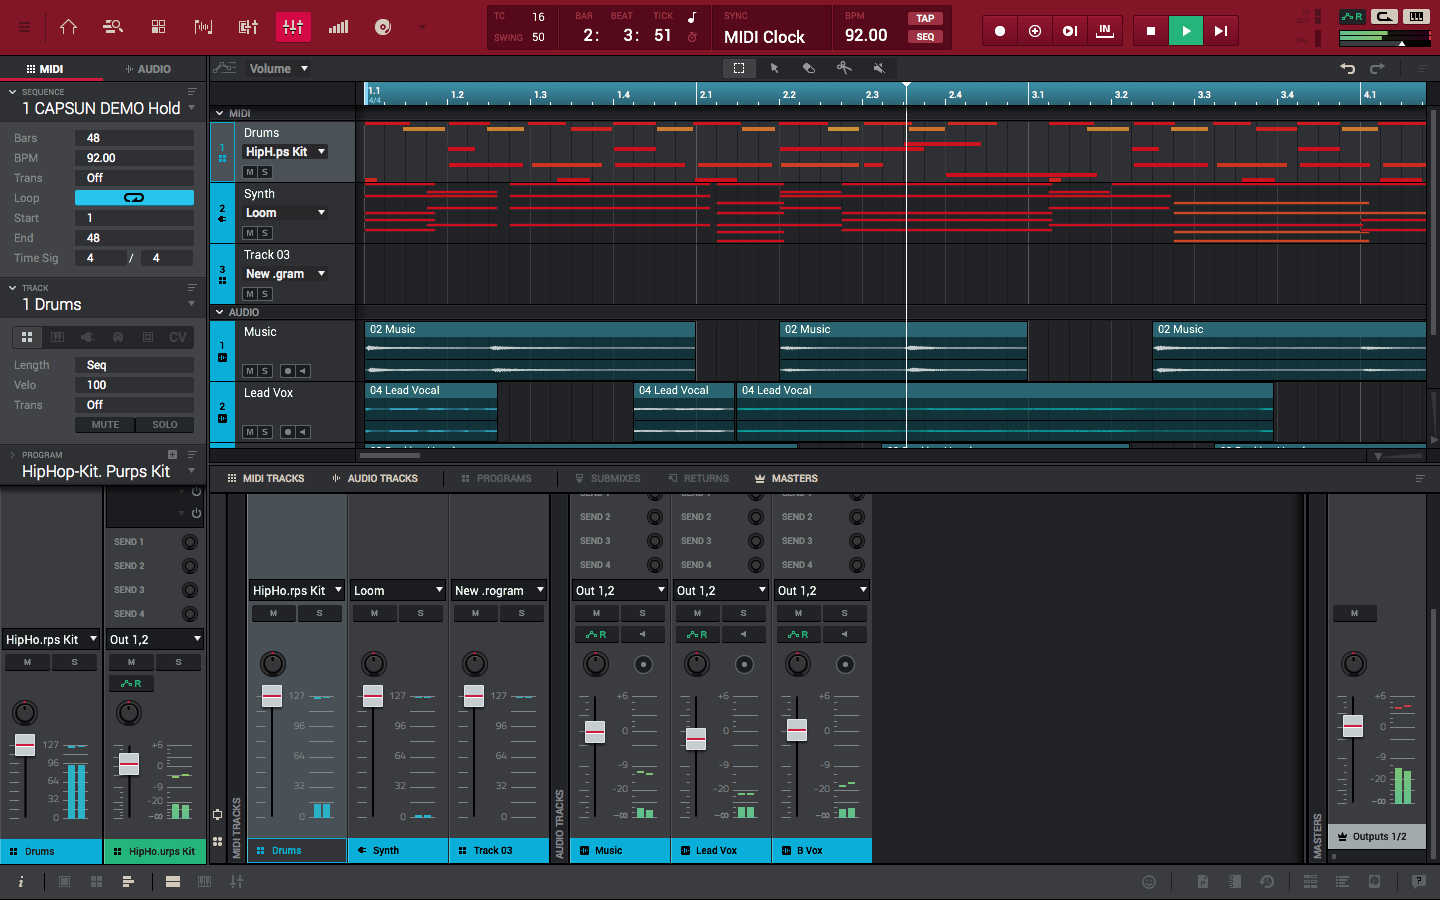Click the master output volume fader

(1353, 725)
